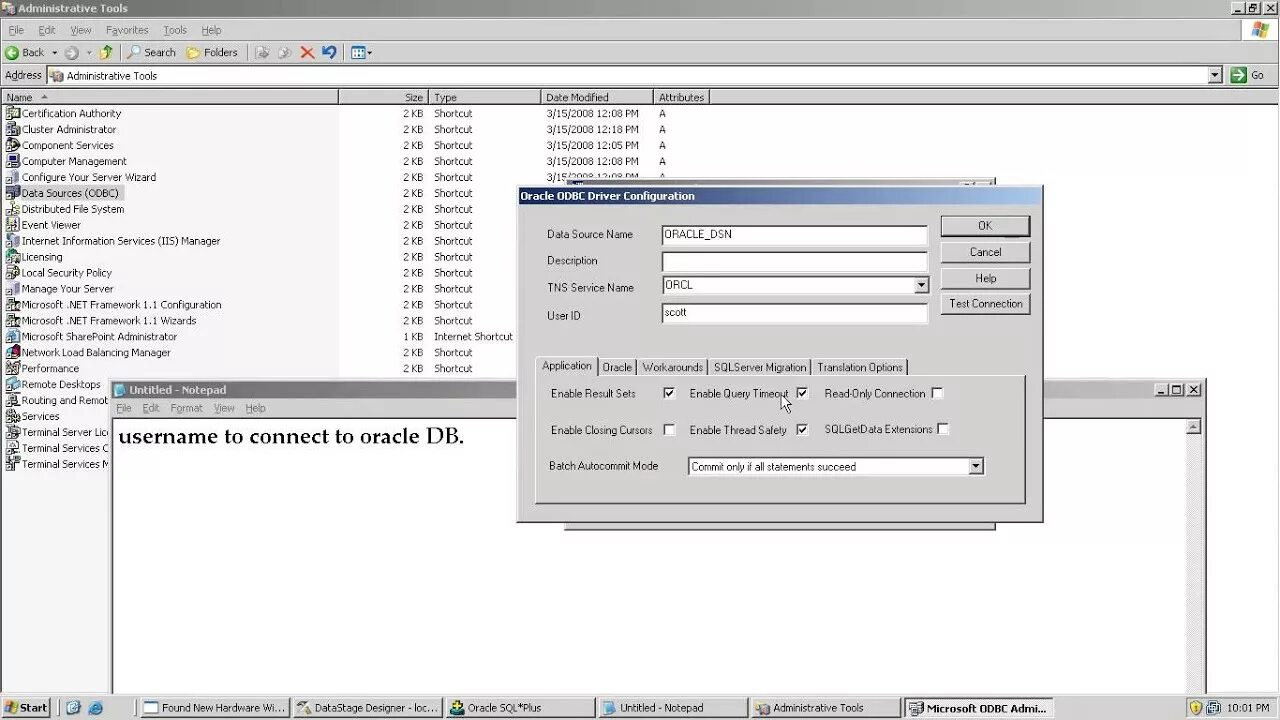Click the Data Source Name field
This screenshot has height=720, width=1280.
point(794,235)
